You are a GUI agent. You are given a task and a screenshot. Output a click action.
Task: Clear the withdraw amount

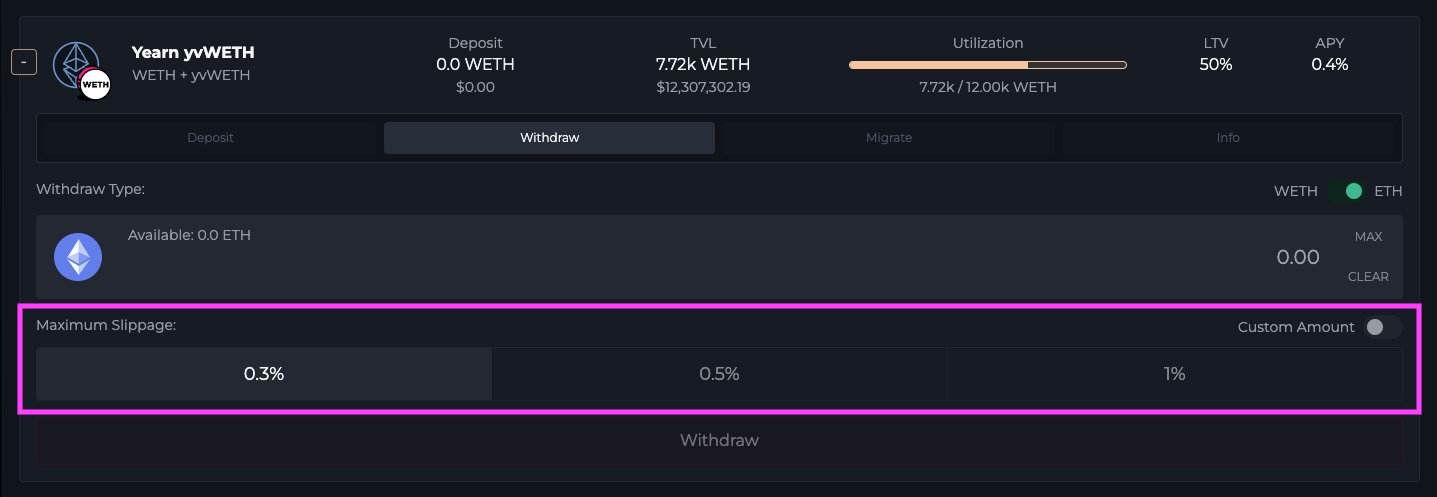(x=1368, y=277)
